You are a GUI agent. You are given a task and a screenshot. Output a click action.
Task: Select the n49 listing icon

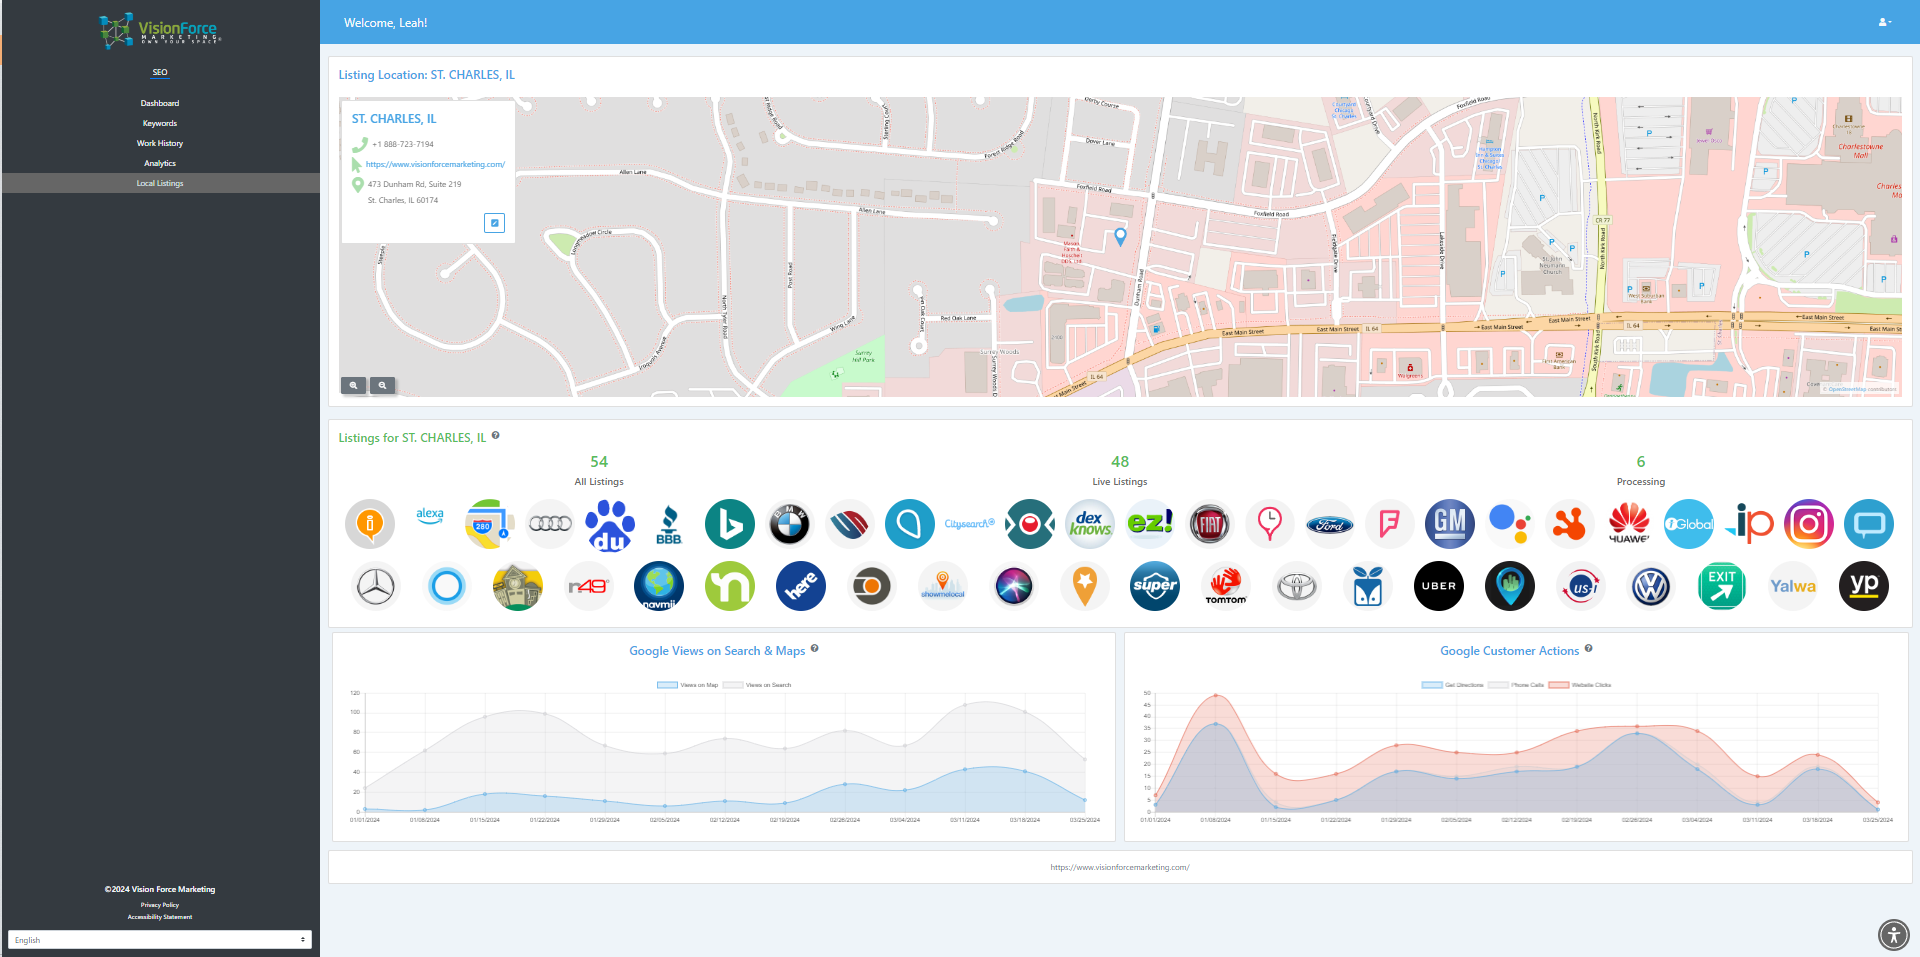588,586
